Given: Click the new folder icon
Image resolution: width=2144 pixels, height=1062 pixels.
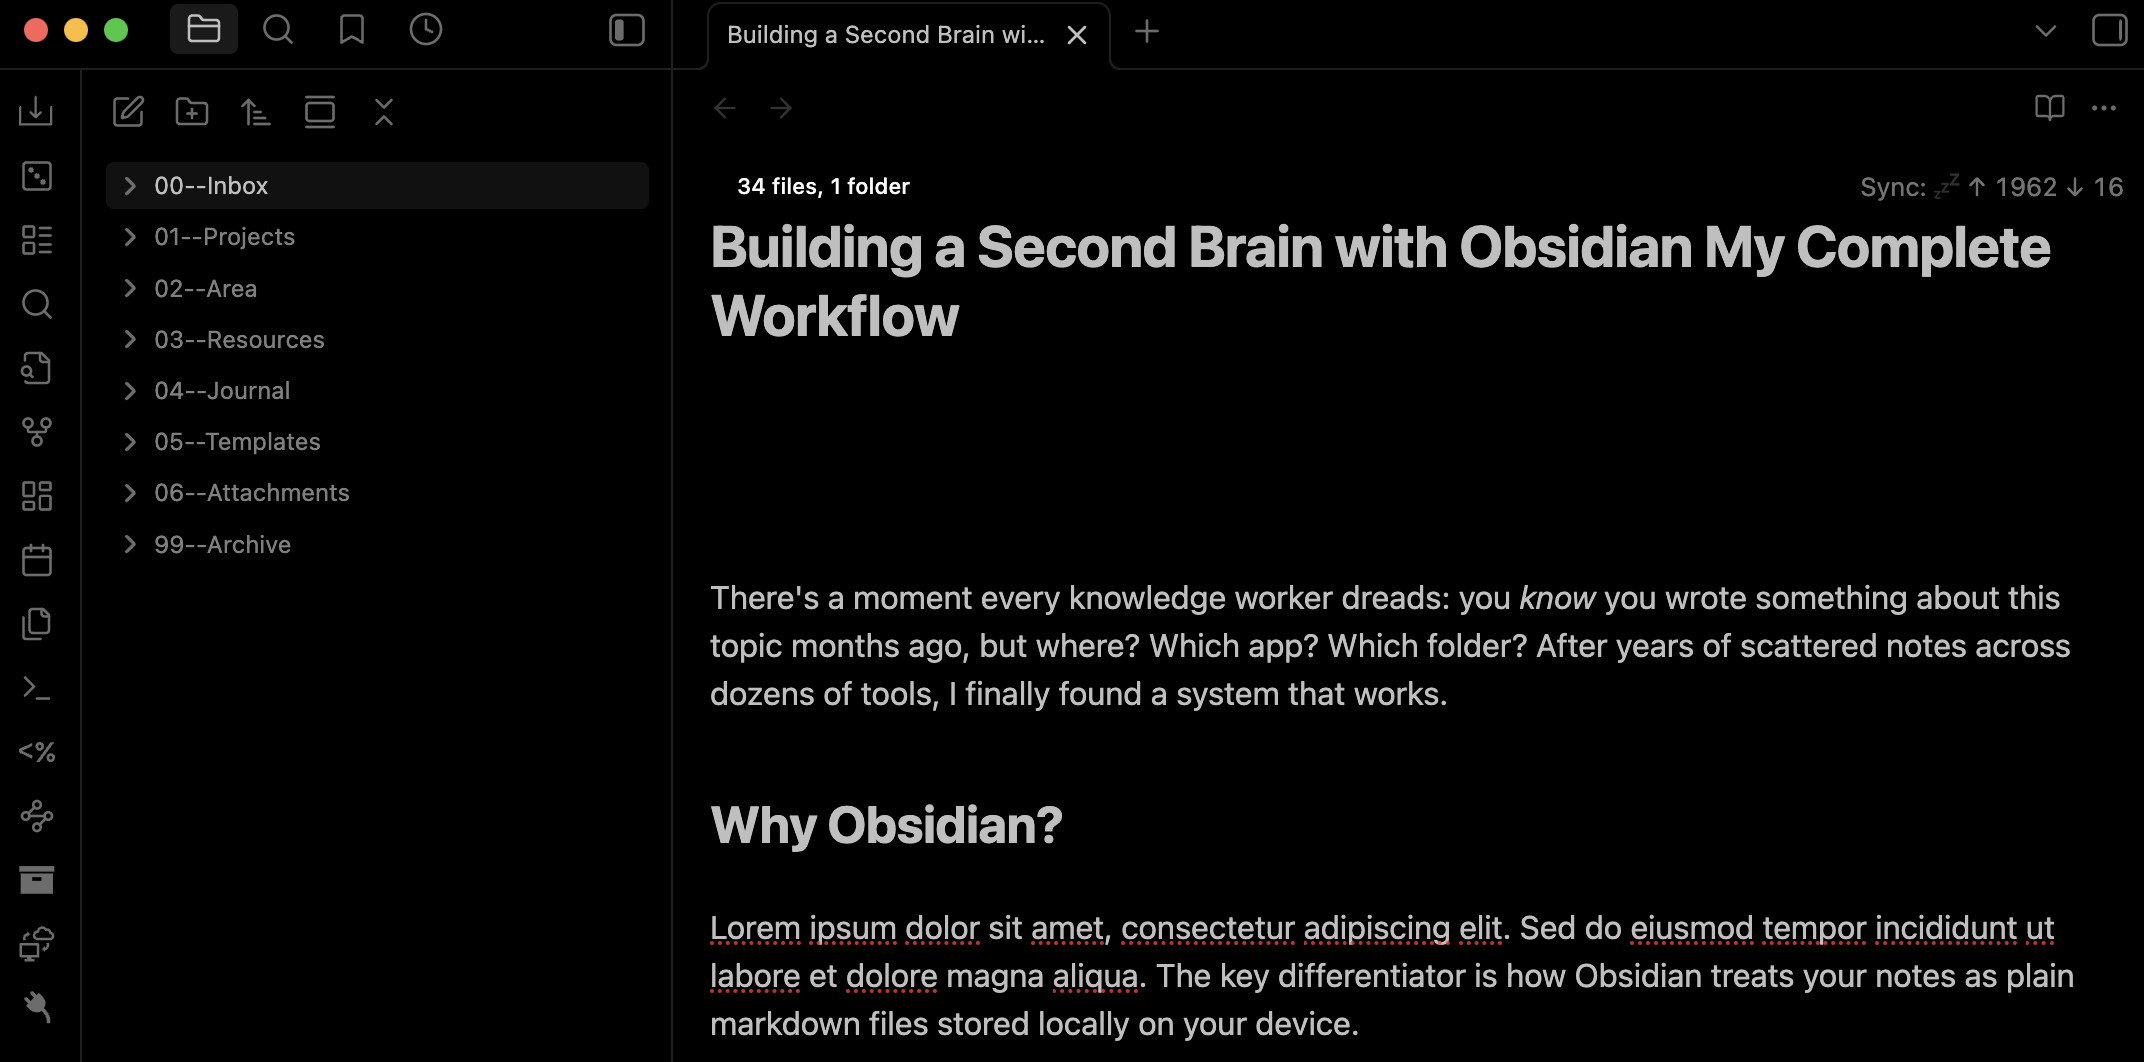Looking at the screenshot, I should pyautogui.click(x=192, y=112).
